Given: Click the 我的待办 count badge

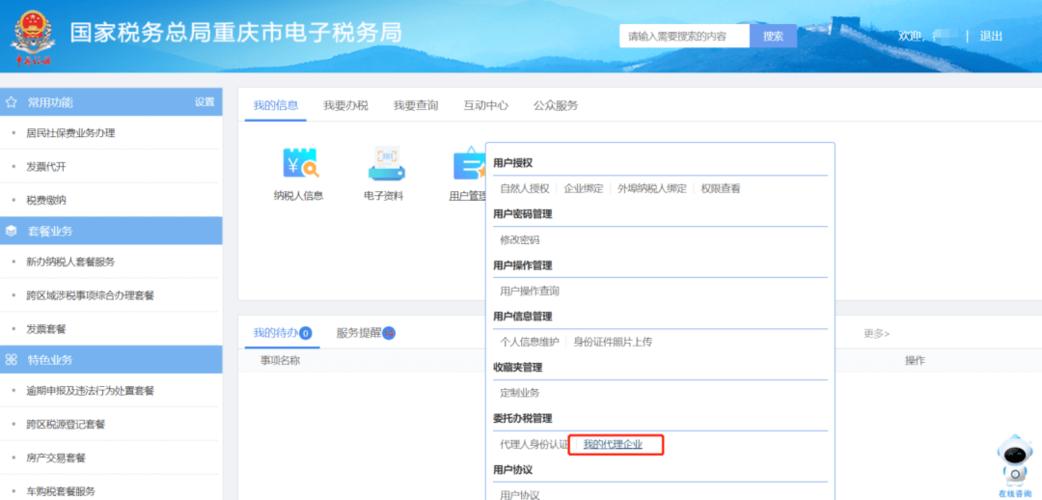Looking at the screenshot, I should [x=306, y=334].
